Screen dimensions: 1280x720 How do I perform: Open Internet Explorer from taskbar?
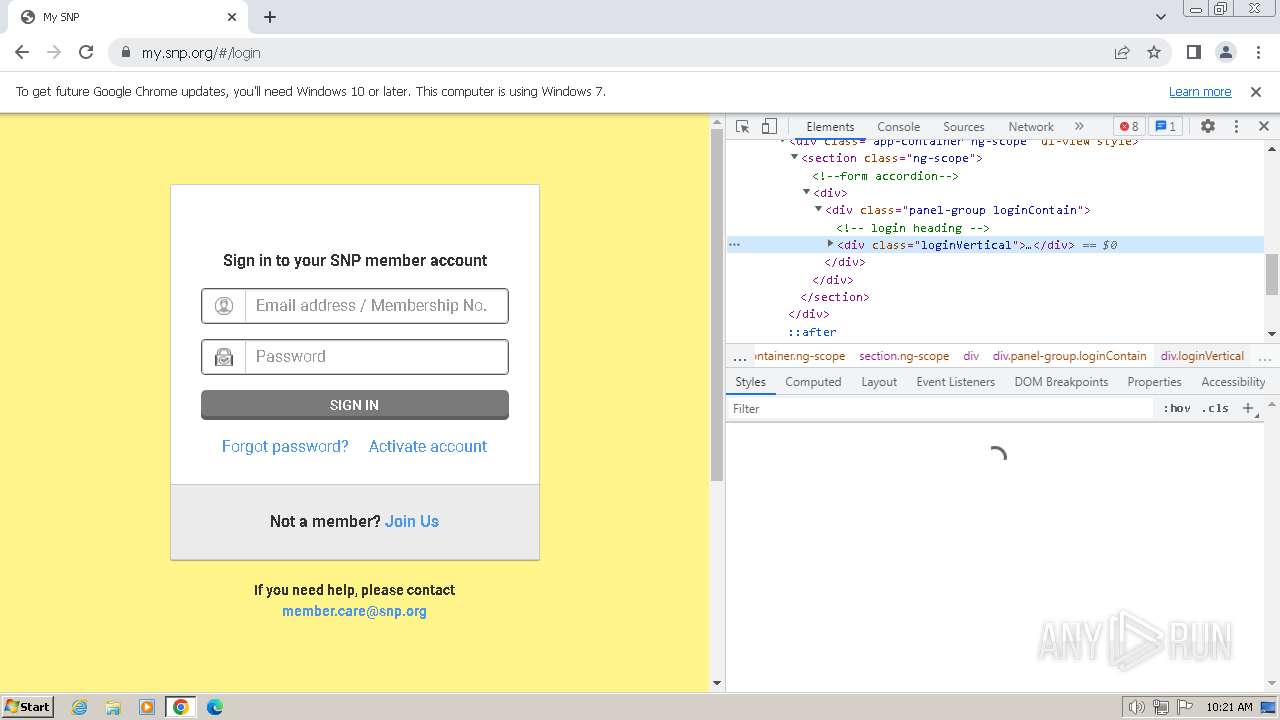click(80, 707)
